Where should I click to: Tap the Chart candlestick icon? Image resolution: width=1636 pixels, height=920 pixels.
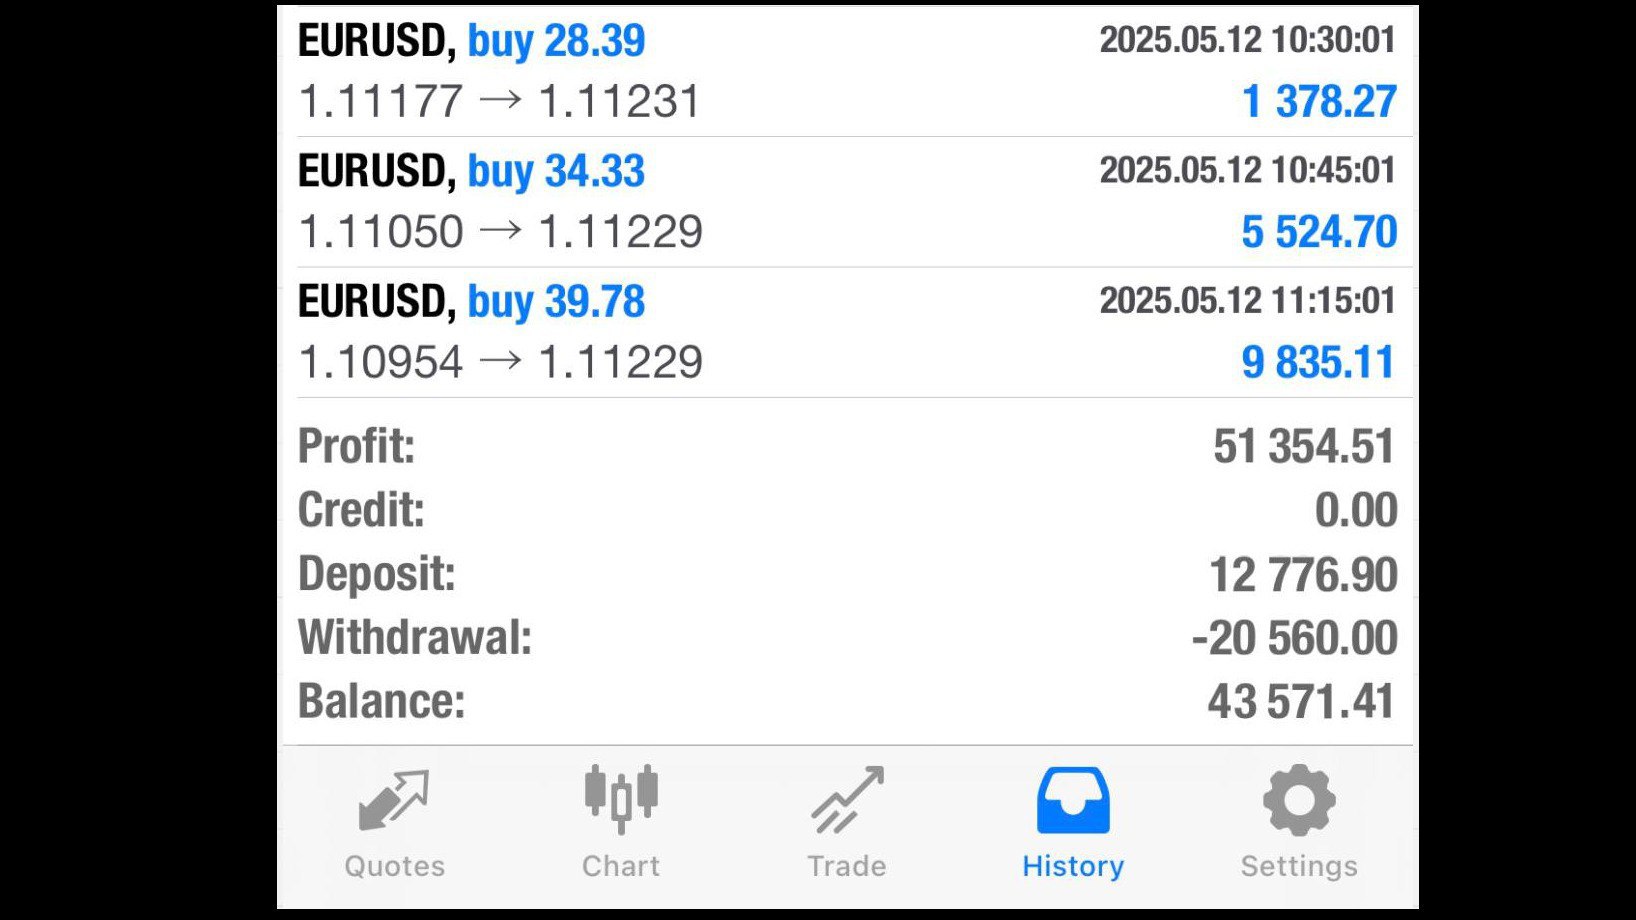click(621, 799)
